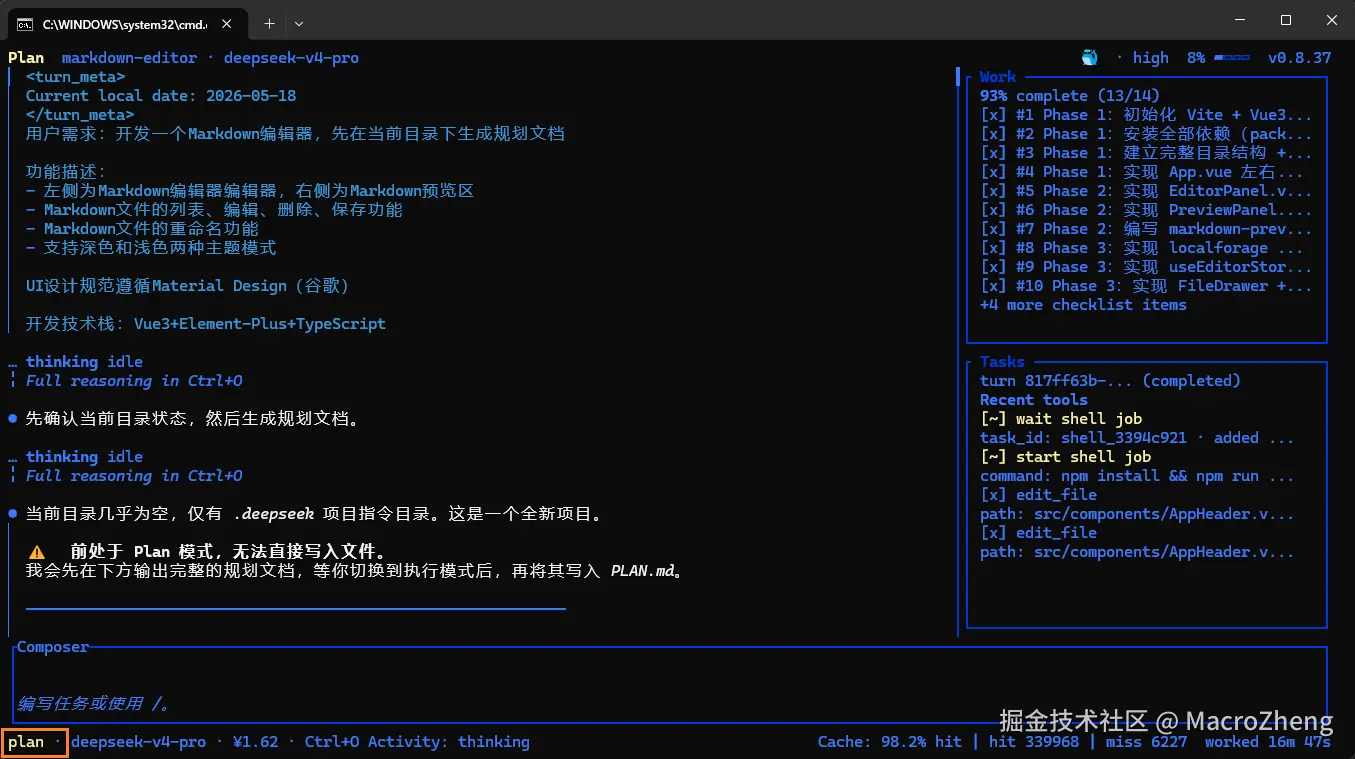1355x759 pixels.
Task: Click the bullet before 当前目录几乎为空
Action: coord(12,514)
